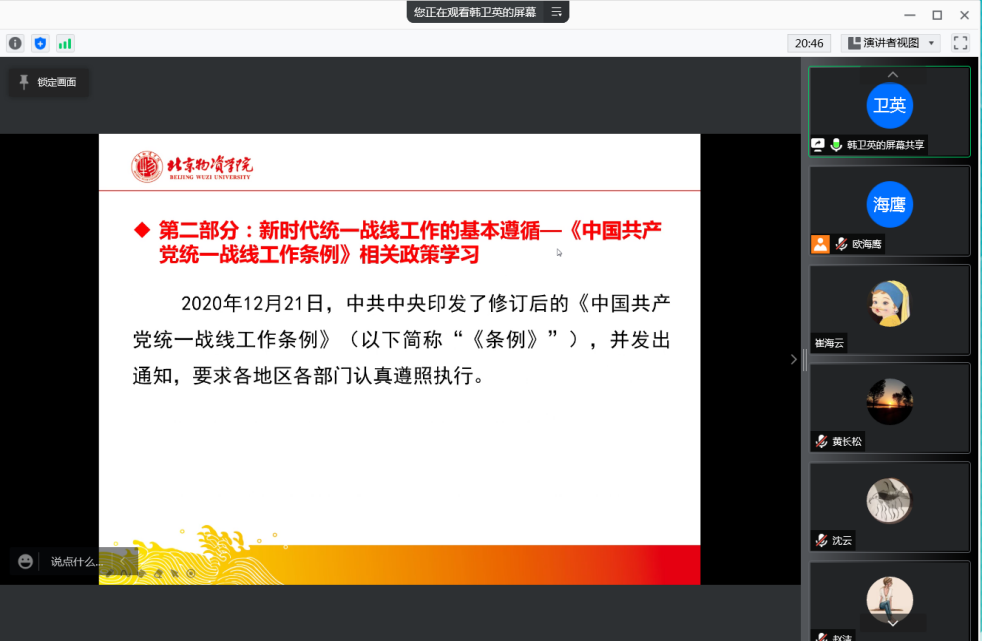Open the screen-share options menu icon
The image size is (982, 641).
[x=557, y=12]
